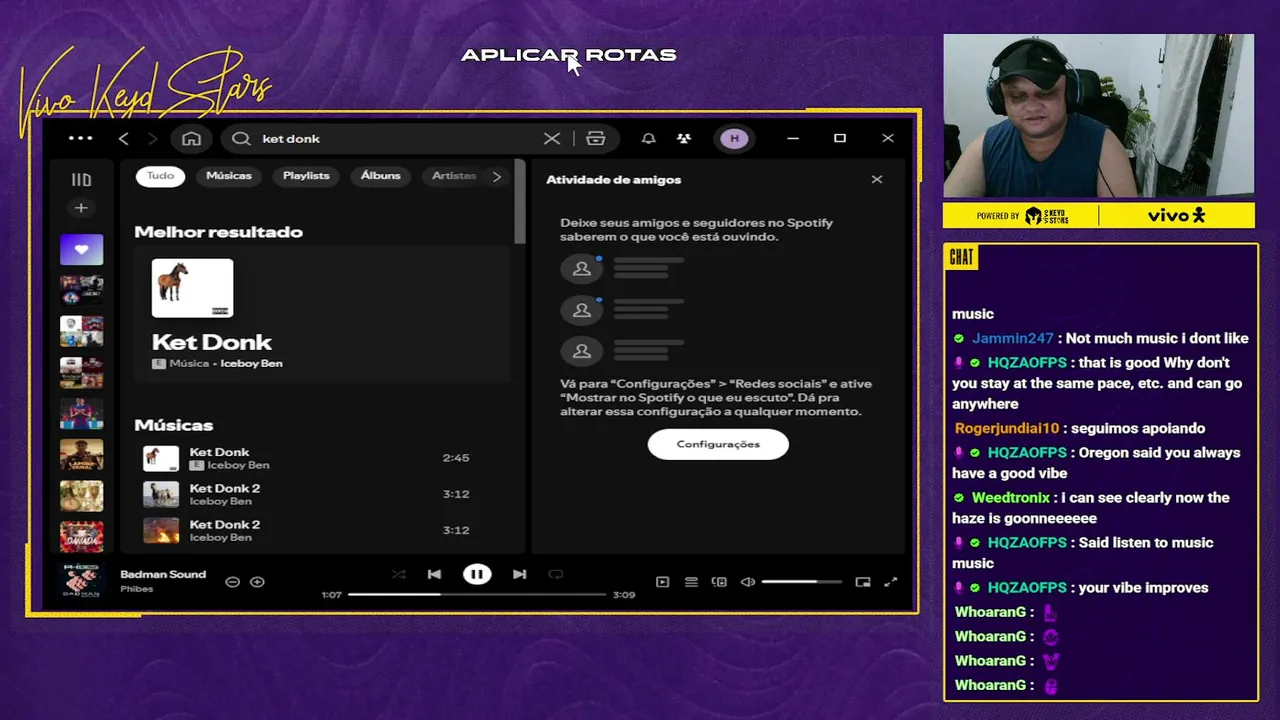The height and width of the screenshot is (720, 1280).
Task: Open artist Phibes in player bar
Action: pos(137,589)
